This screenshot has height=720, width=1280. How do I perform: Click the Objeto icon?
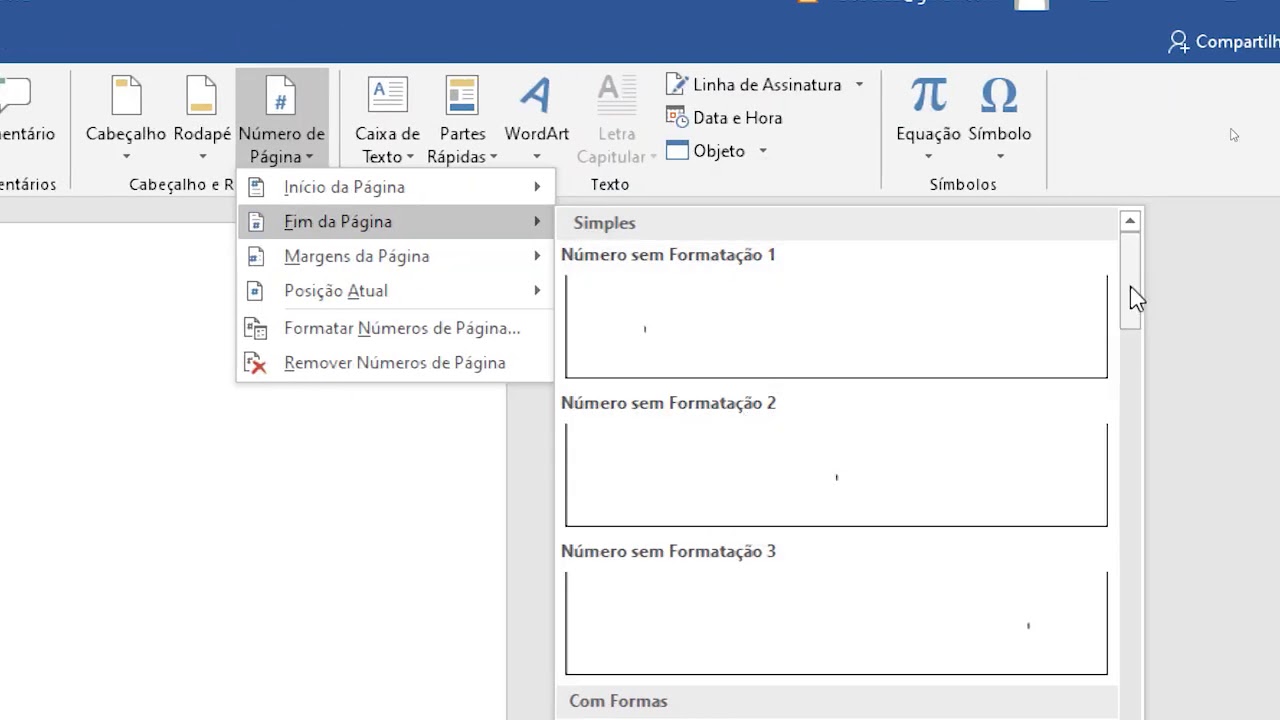[677, 151]
